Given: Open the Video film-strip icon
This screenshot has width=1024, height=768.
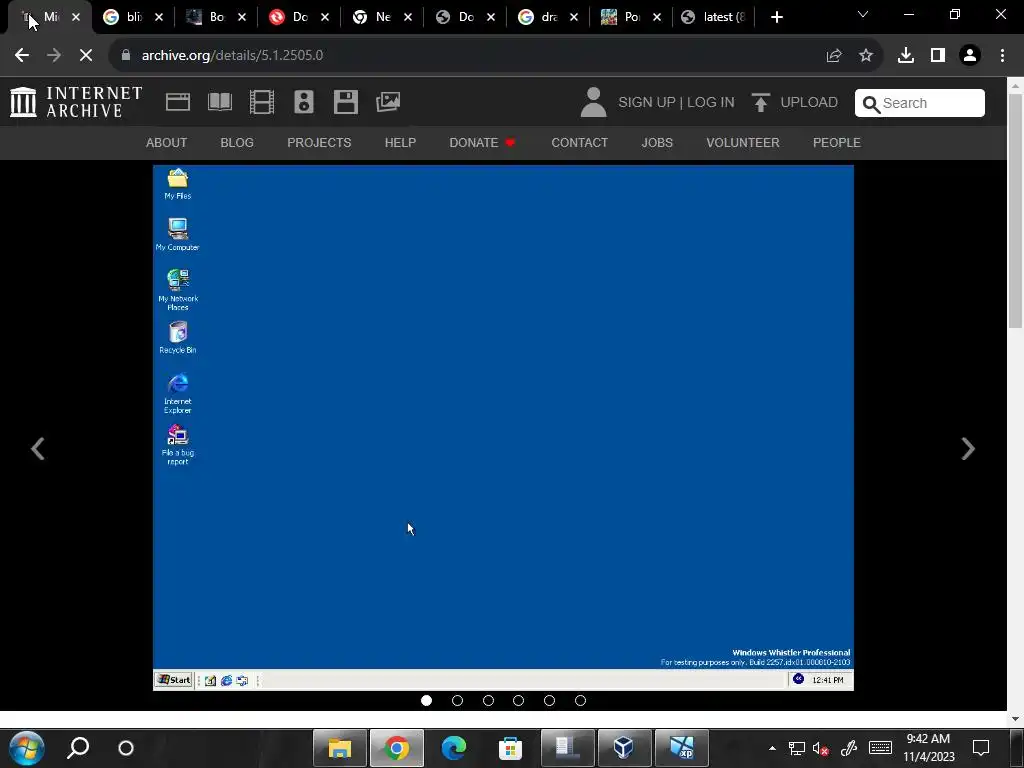Looking at the screenshot, I should (262, 102).
